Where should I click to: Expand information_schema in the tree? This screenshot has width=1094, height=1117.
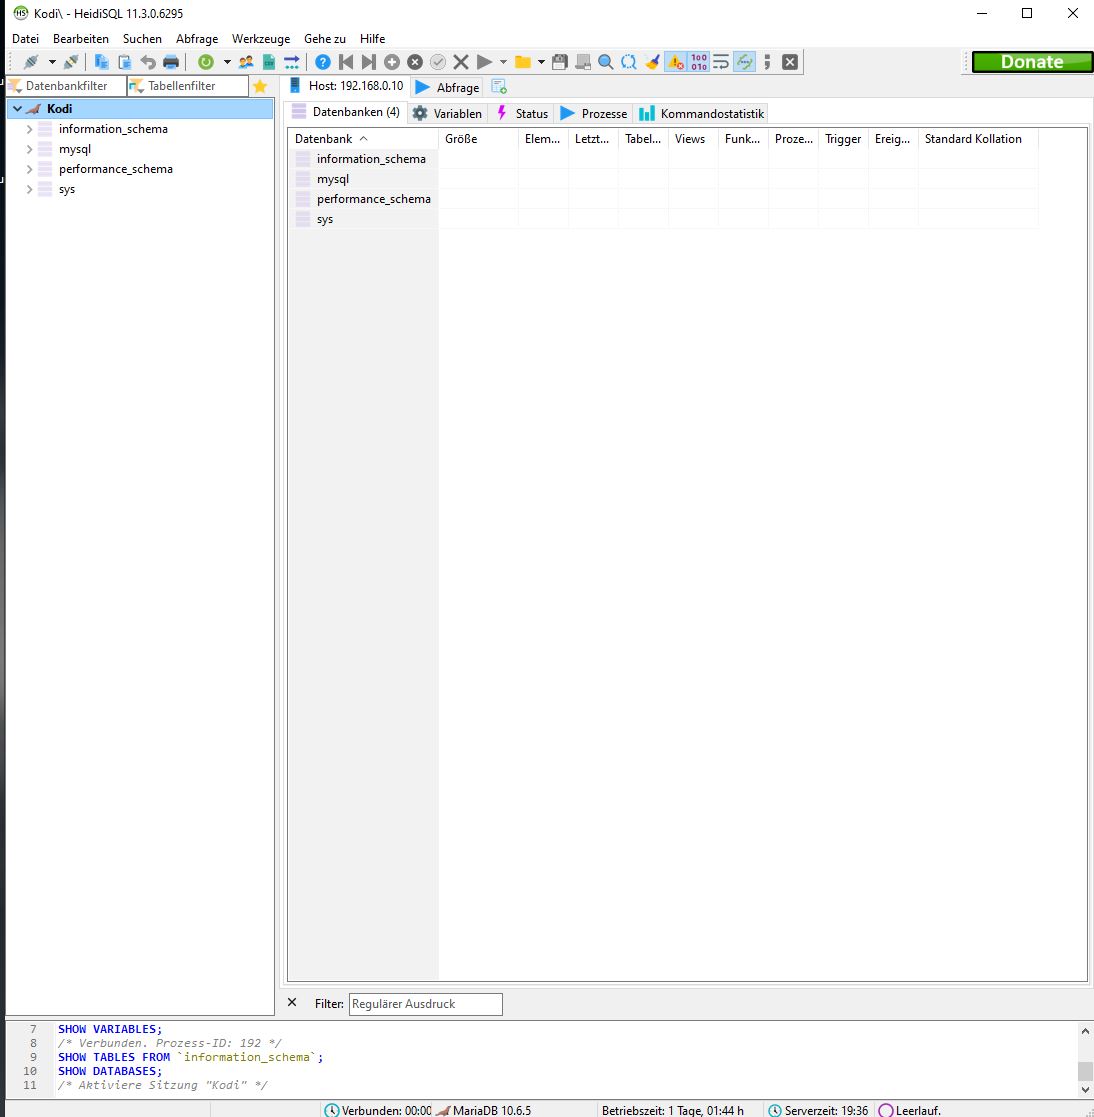tap(29, 129)
